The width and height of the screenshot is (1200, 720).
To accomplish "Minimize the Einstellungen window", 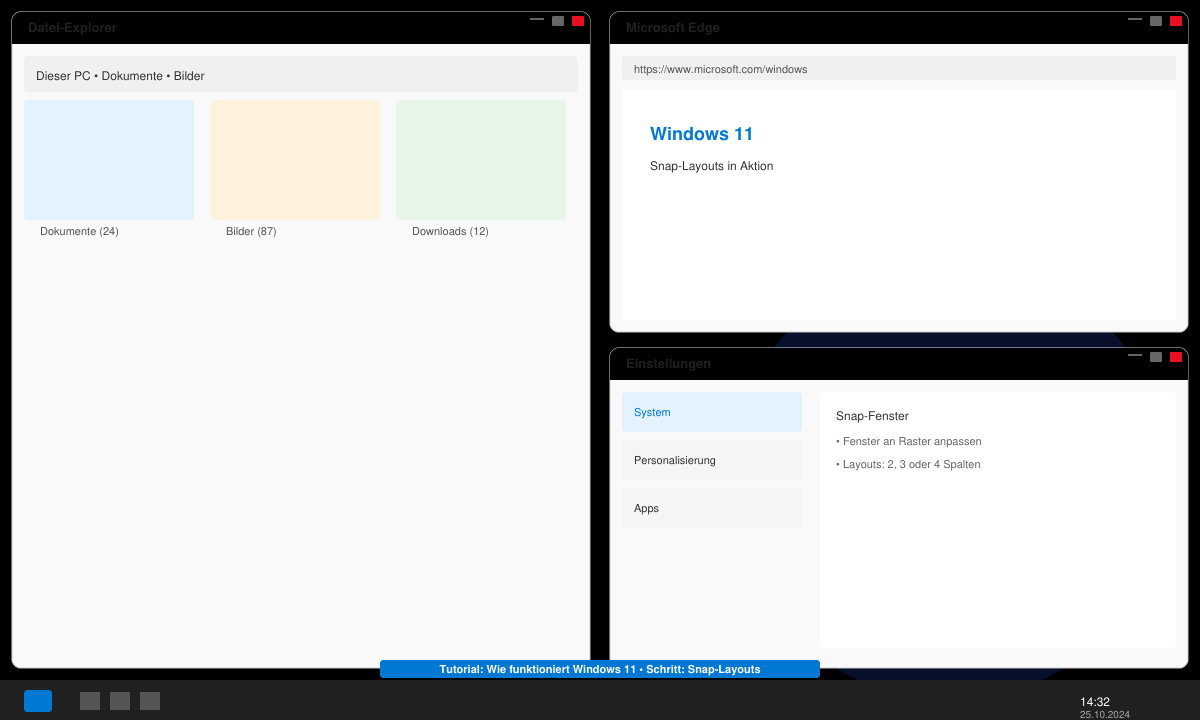I will coord(1135,355).
